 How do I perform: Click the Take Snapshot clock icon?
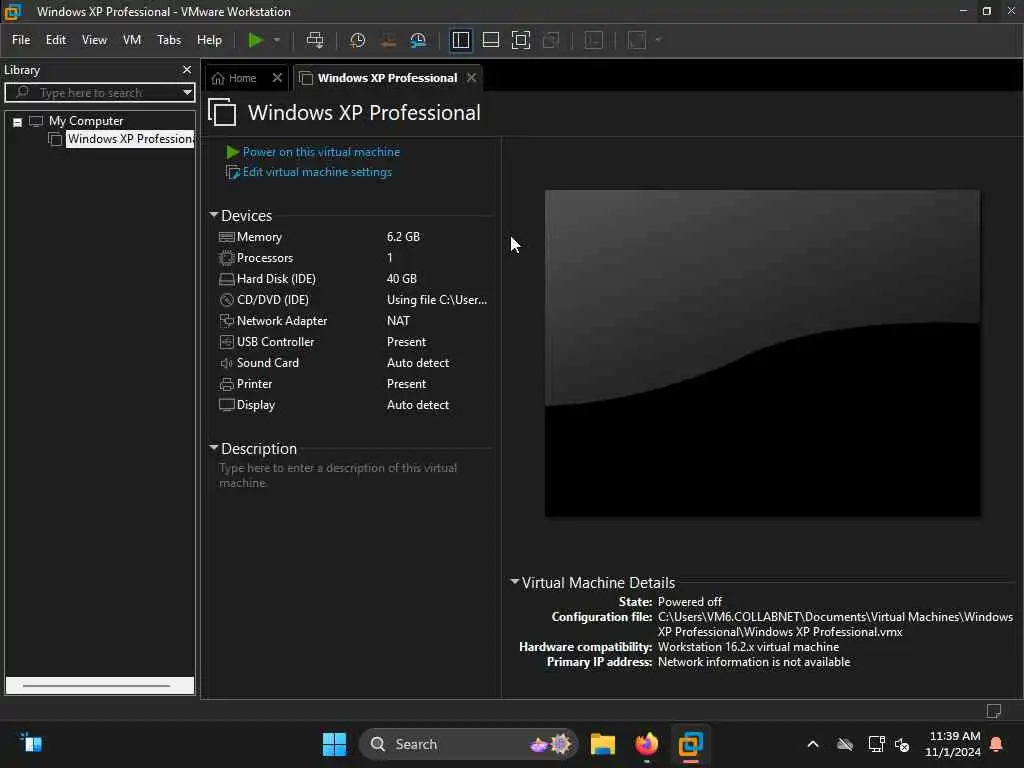point(357,40)
